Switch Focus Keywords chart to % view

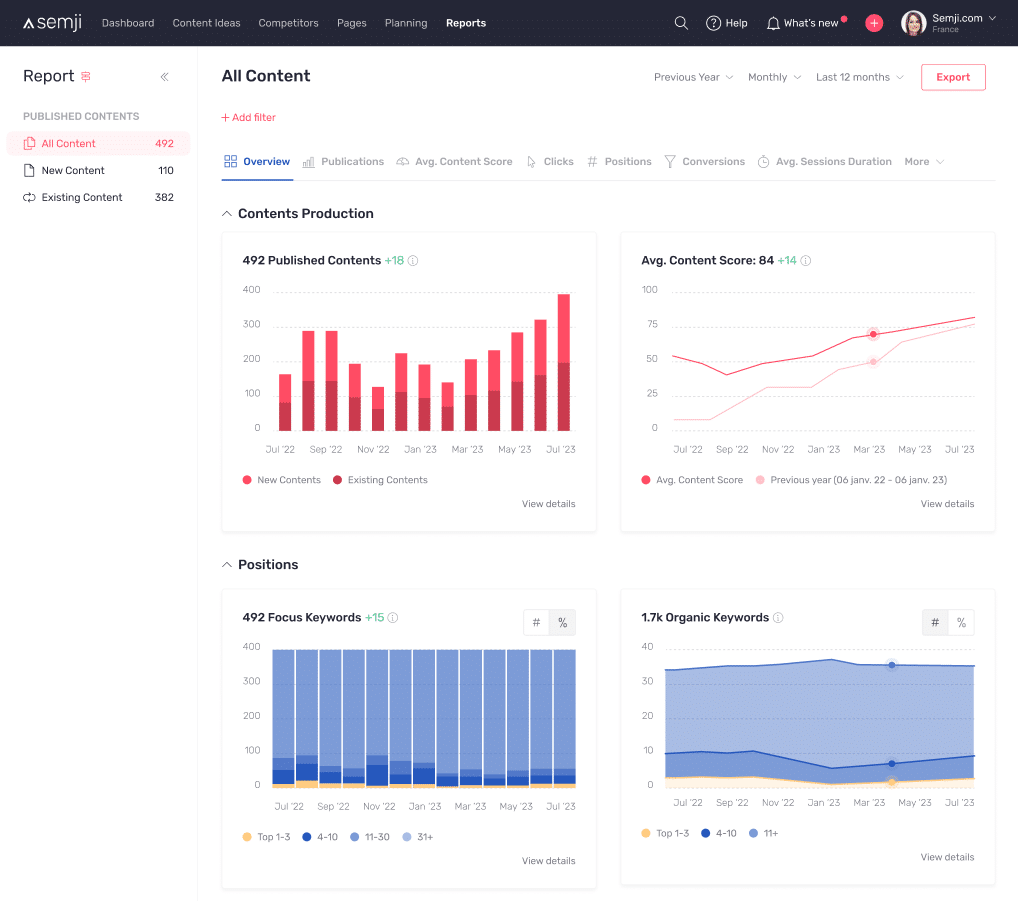point(562,623)
